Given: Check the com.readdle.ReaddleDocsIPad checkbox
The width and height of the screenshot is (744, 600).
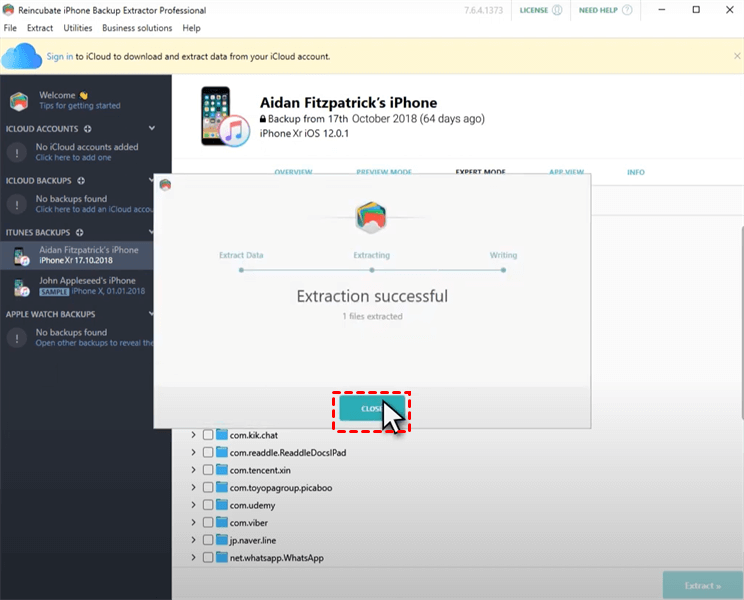Looking at the screenshot, I should coord(208,452).
